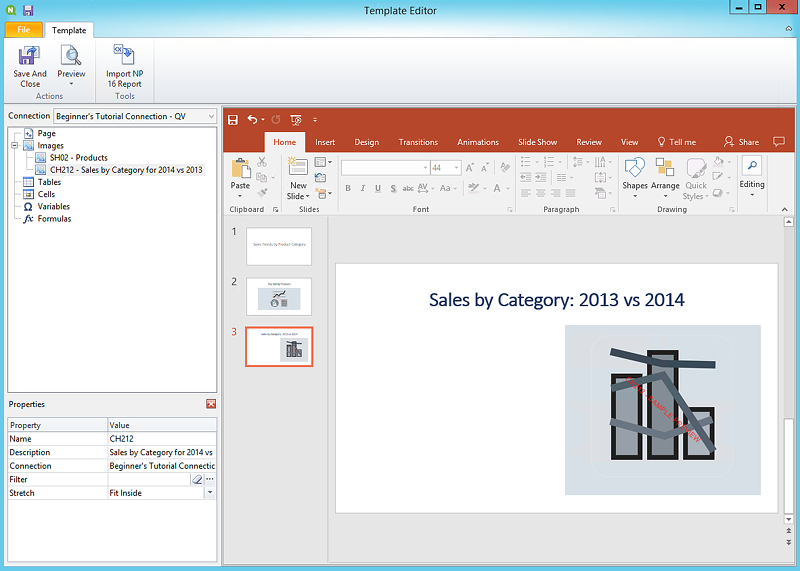Toggle underline text formatting
Screen dimensions: 800x571
(376, 188)
